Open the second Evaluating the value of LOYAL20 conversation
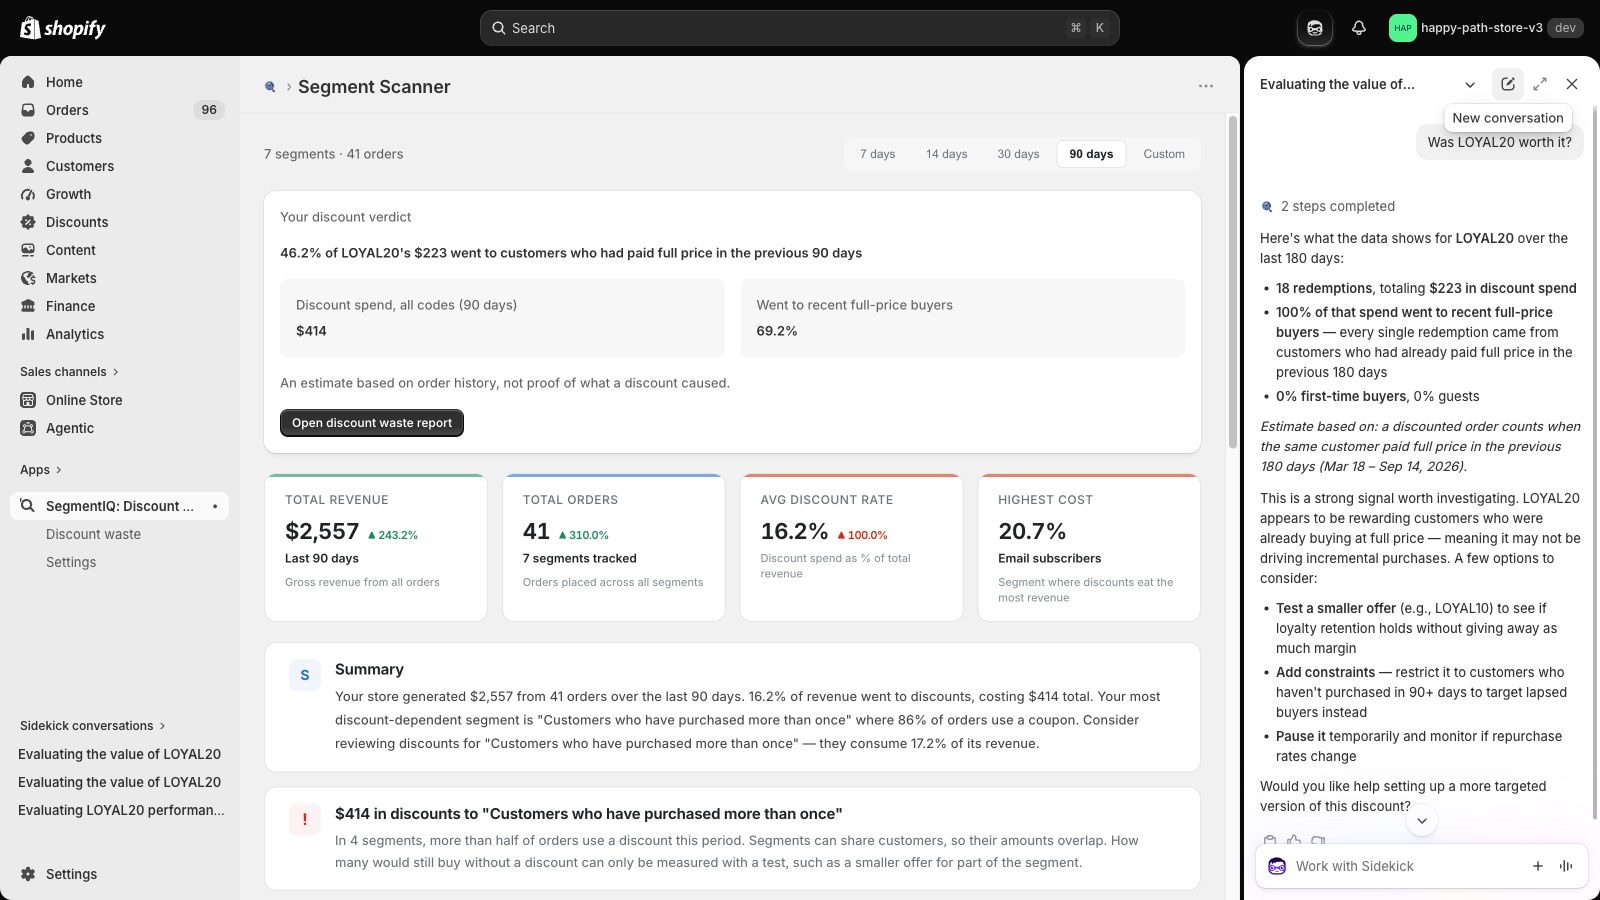The image size is (1600, 900). coord(120,782)
